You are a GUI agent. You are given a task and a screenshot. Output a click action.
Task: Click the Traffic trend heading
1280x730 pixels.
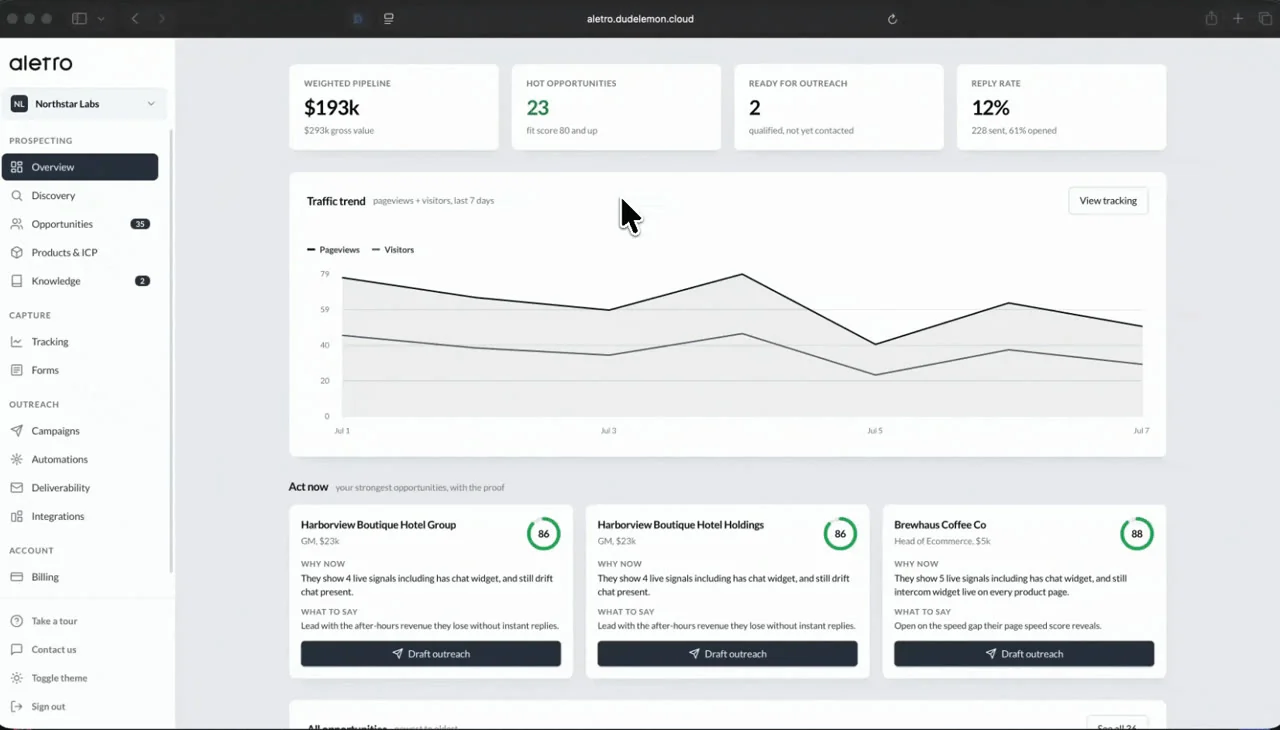336,201
